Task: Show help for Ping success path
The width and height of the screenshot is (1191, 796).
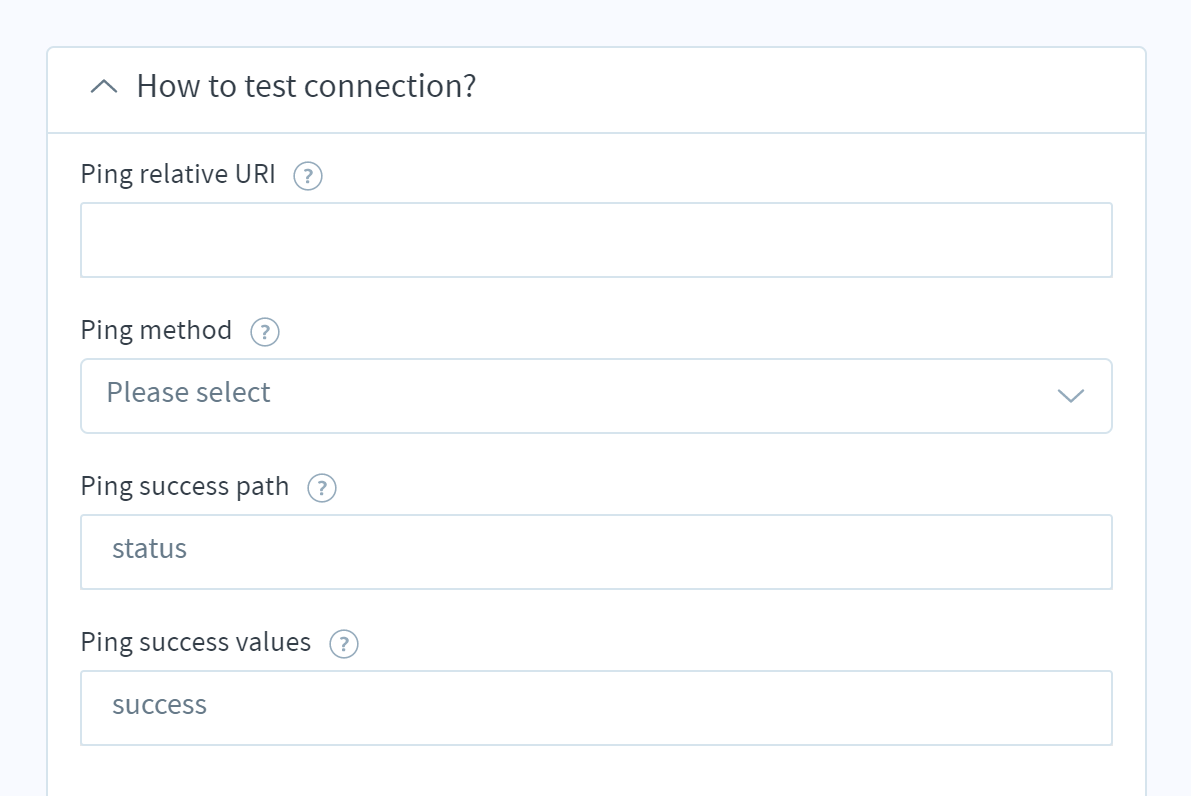Action: tap(322, 488)
